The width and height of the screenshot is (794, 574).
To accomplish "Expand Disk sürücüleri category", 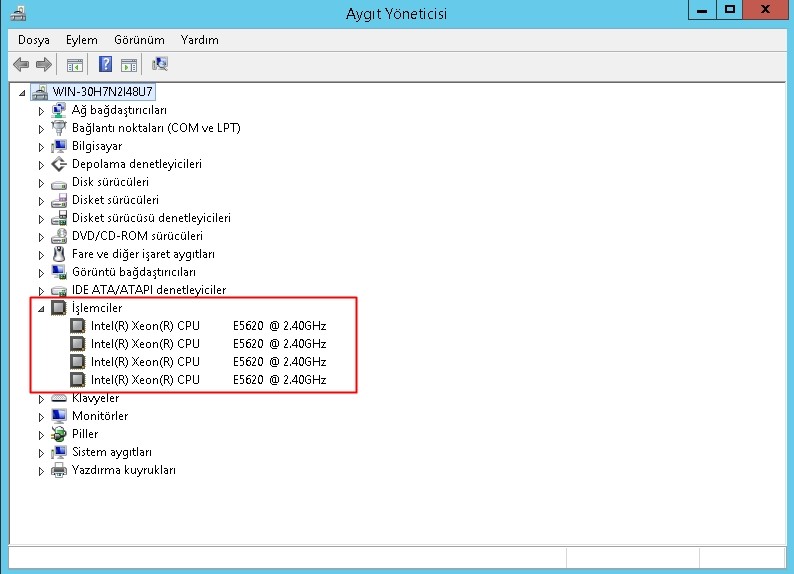I will point(41,183).
